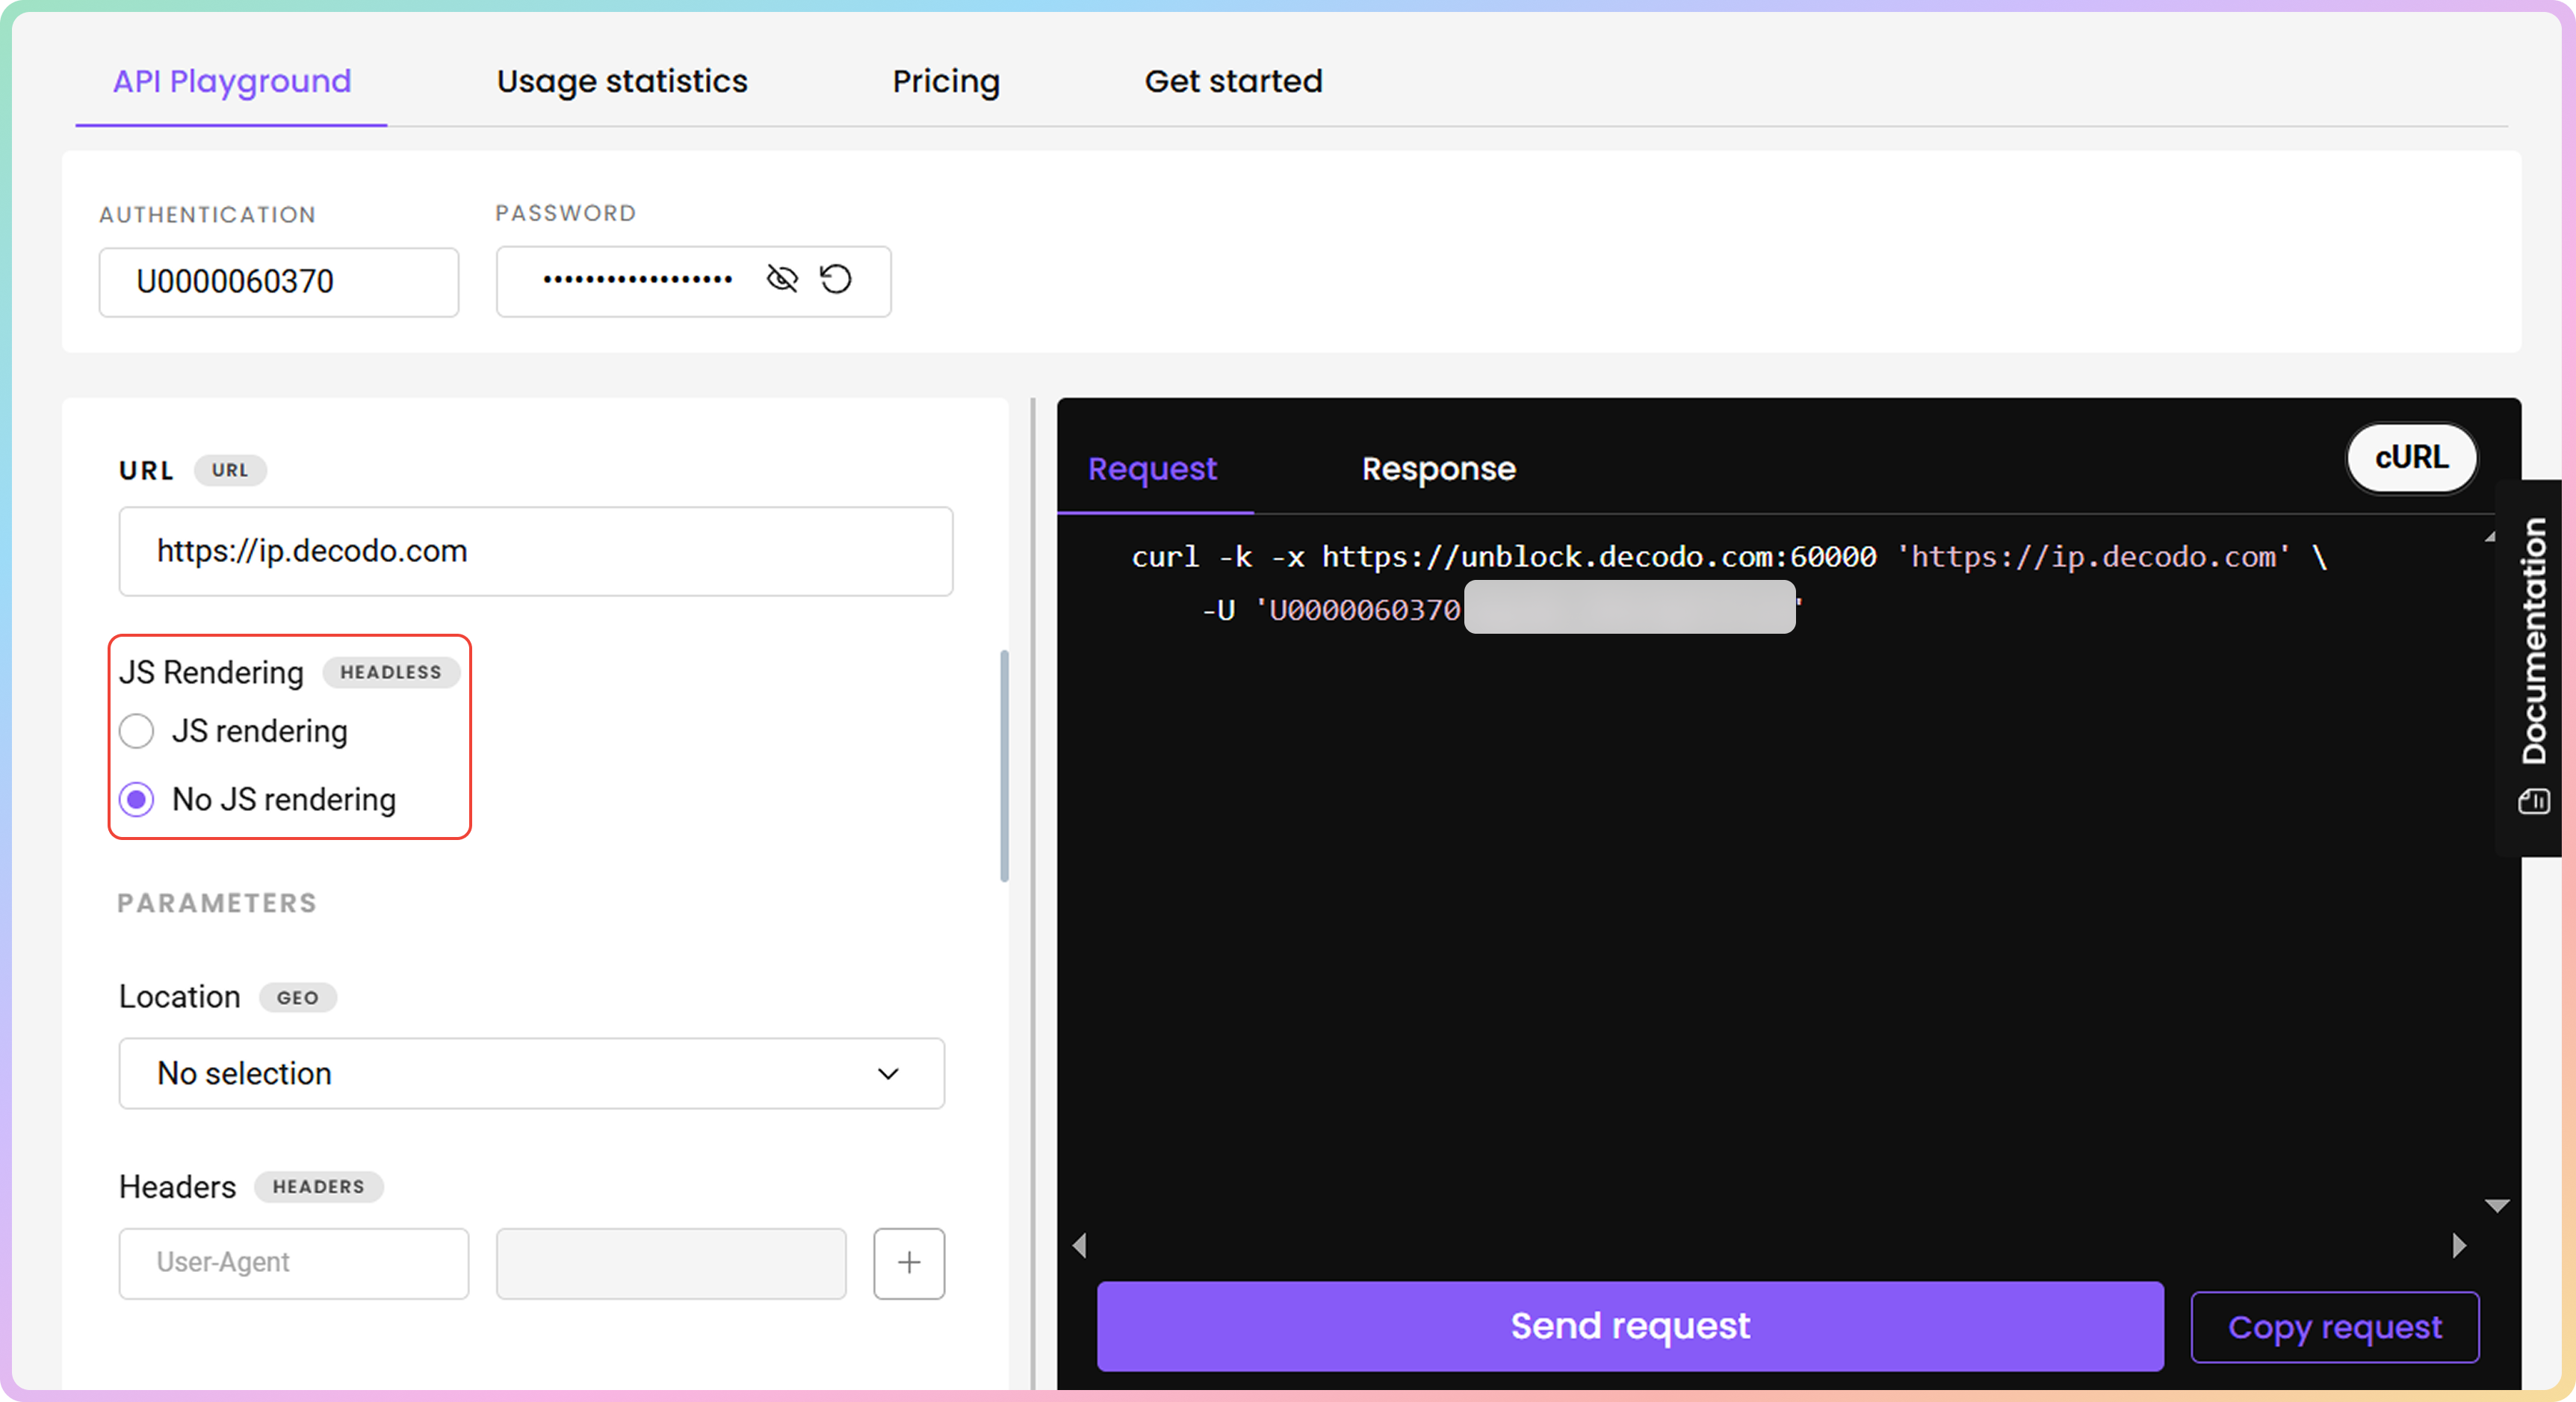Click the Send request button
Image resolution: width=2576 pixels, height=1402 pixels.
coord(1630,1326)
